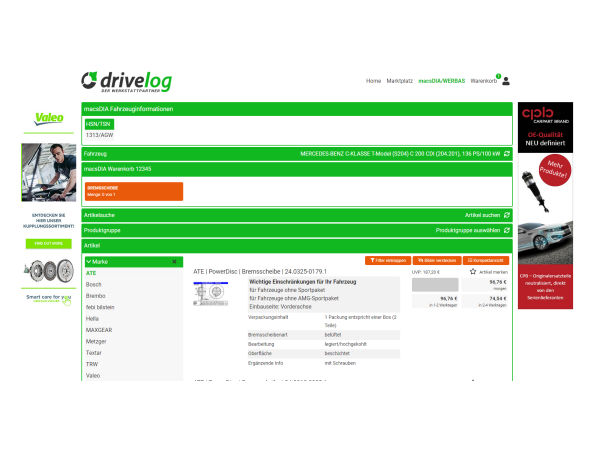This screenshot has width=600, height=450.
Task: Open Marktplatz in top navigation
Action: 399,81
